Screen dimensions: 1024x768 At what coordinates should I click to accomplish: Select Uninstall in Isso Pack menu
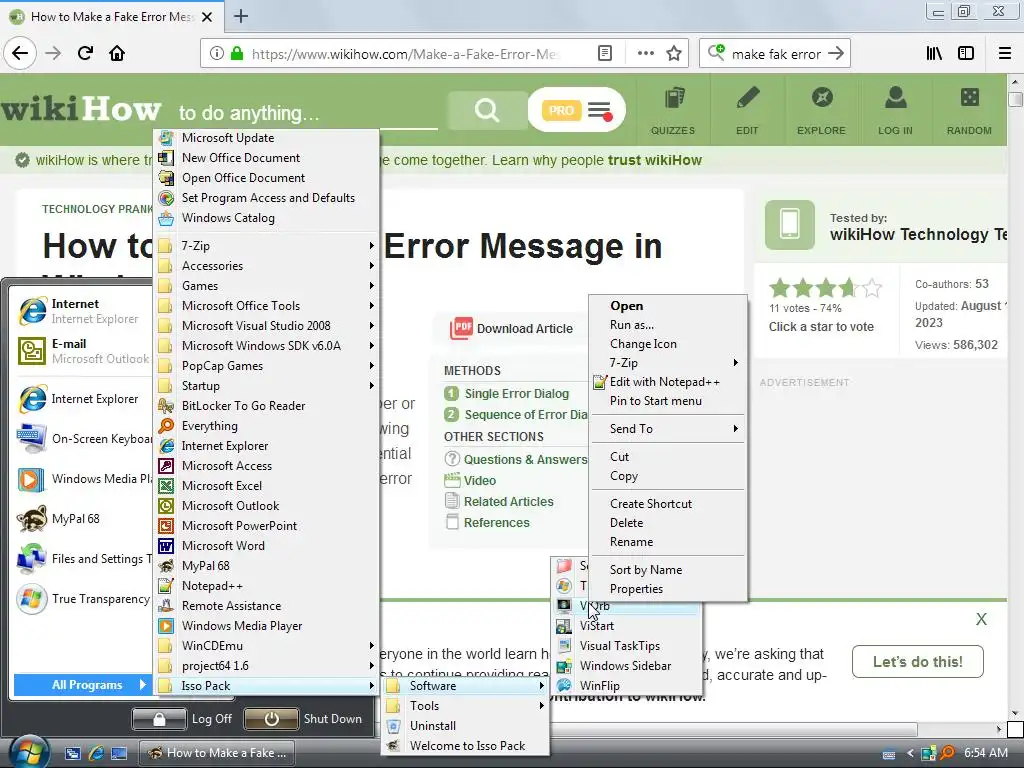click(x=465, y=726)
